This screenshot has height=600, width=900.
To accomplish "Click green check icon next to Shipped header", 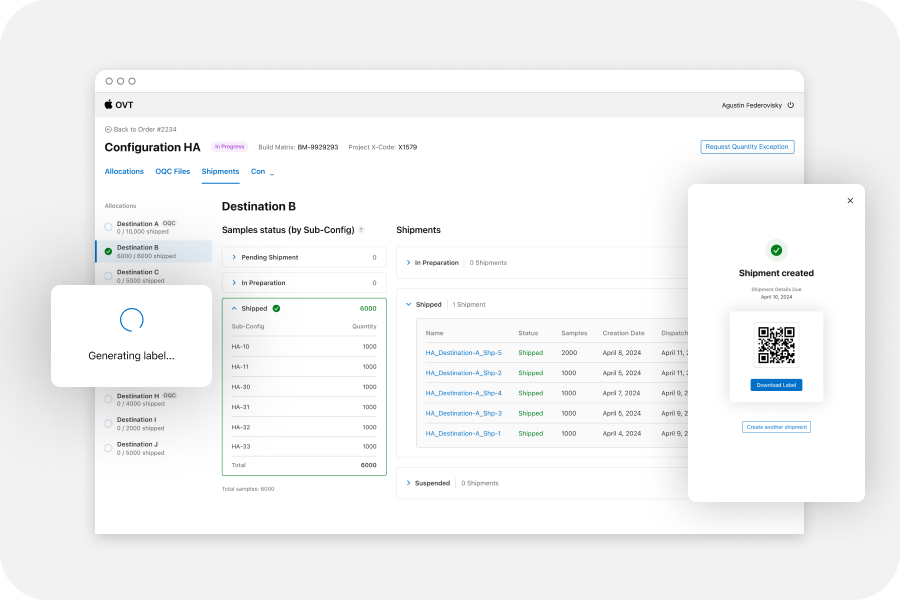I will [x=276, y=309].
